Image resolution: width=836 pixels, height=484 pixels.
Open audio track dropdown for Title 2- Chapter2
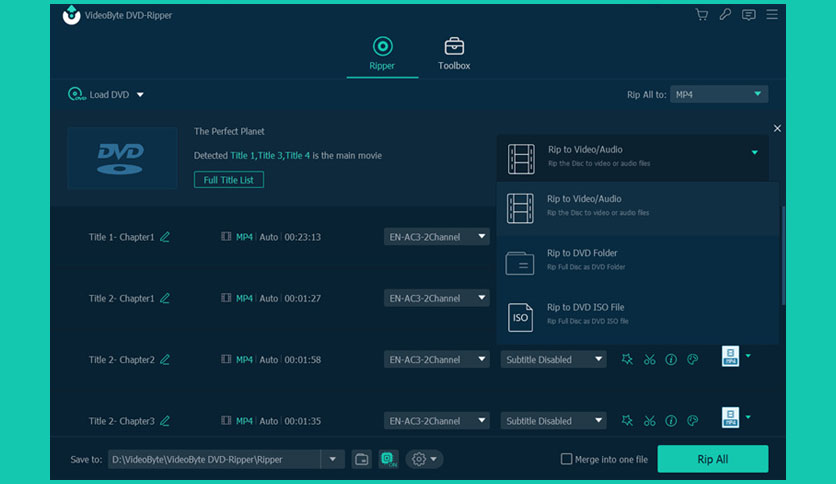(x=437, y=359)
